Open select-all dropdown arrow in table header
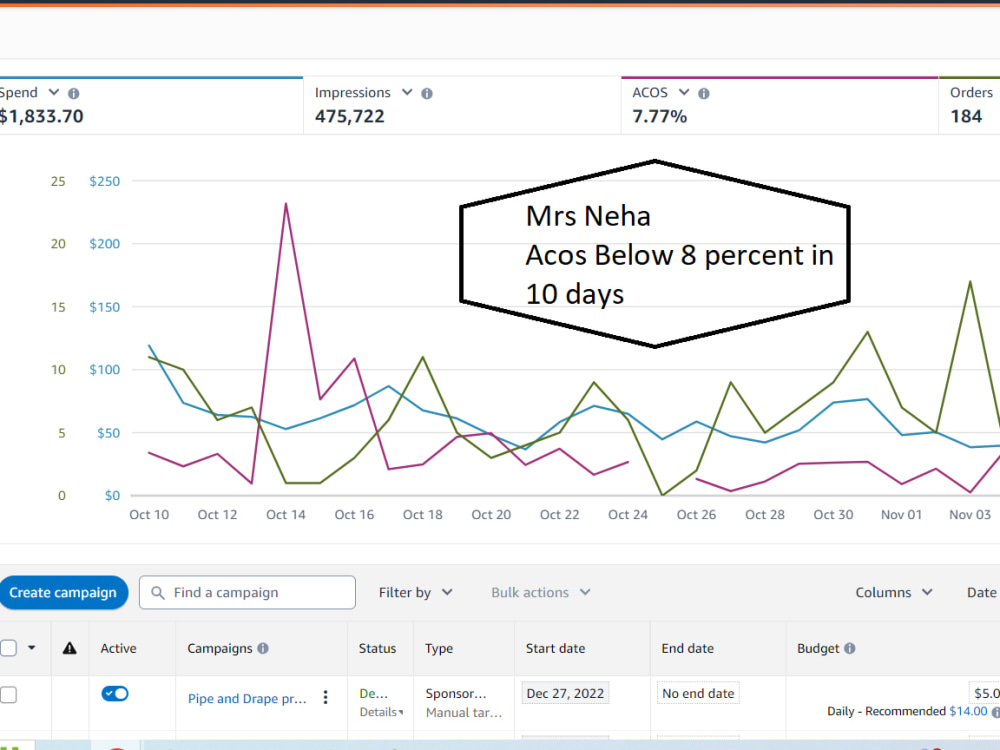Screen dimensions: 1000x750 (31, 648)
